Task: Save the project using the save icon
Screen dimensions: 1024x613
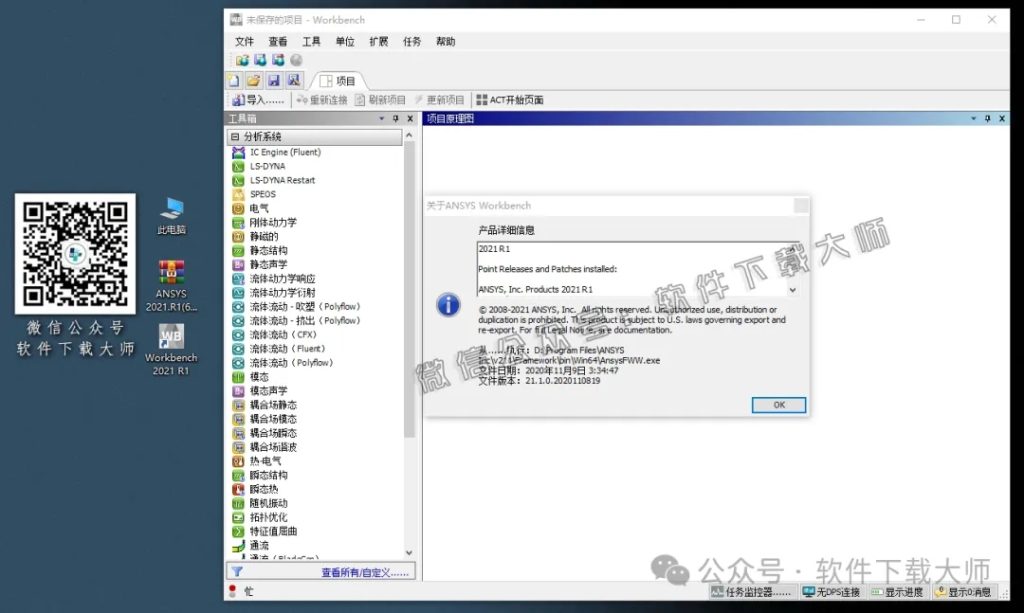Action: (x=273, y=80)
